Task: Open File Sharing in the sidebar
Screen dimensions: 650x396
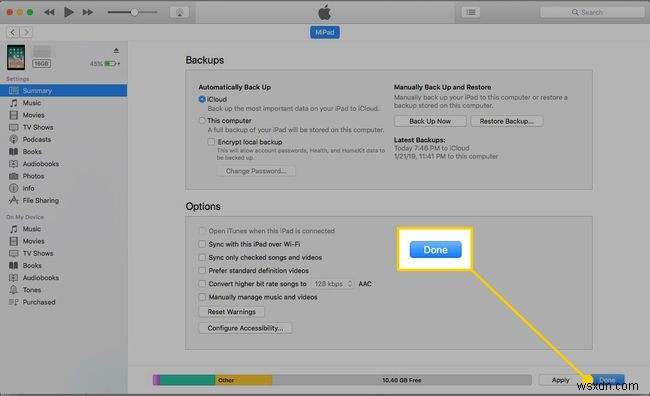Action: (x=63, y=200)
